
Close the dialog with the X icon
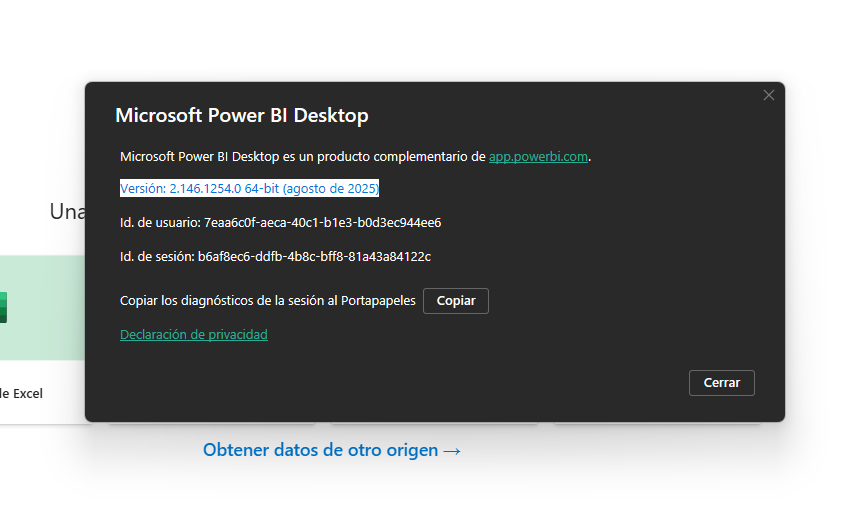point(768,95)
